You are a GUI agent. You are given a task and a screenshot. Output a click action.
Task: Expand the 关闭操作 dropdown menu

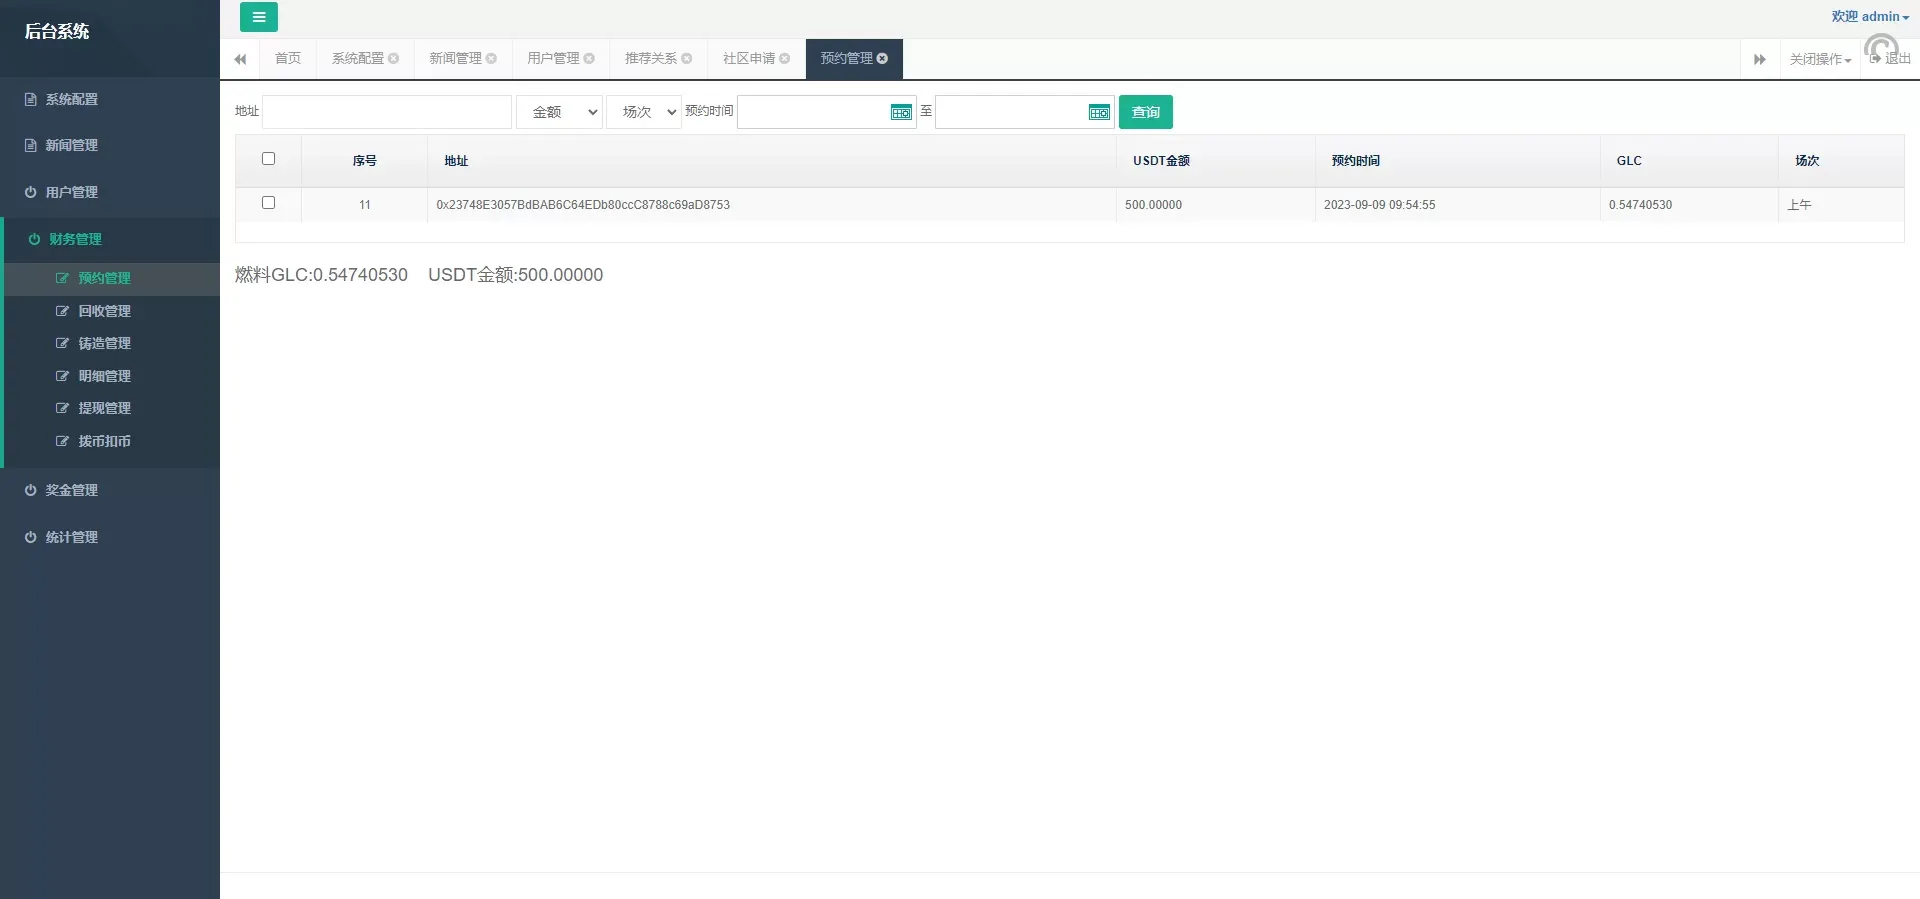click(x=1819, y=59)
